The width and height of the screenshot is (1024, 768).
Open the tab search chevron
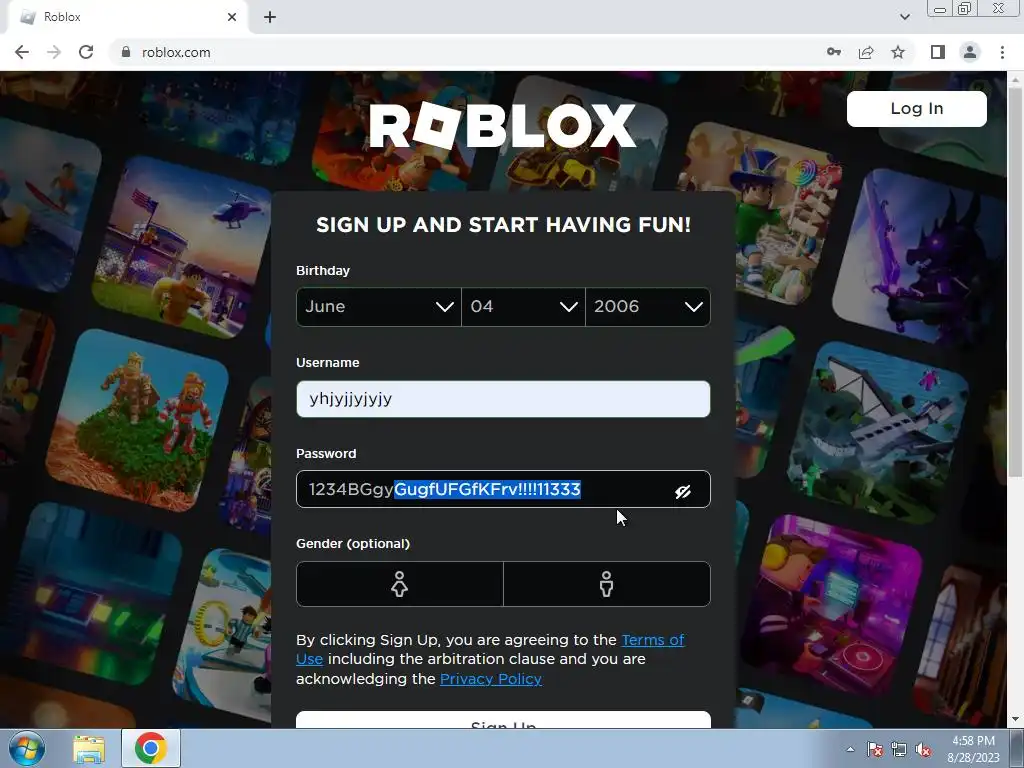[904, 17]
